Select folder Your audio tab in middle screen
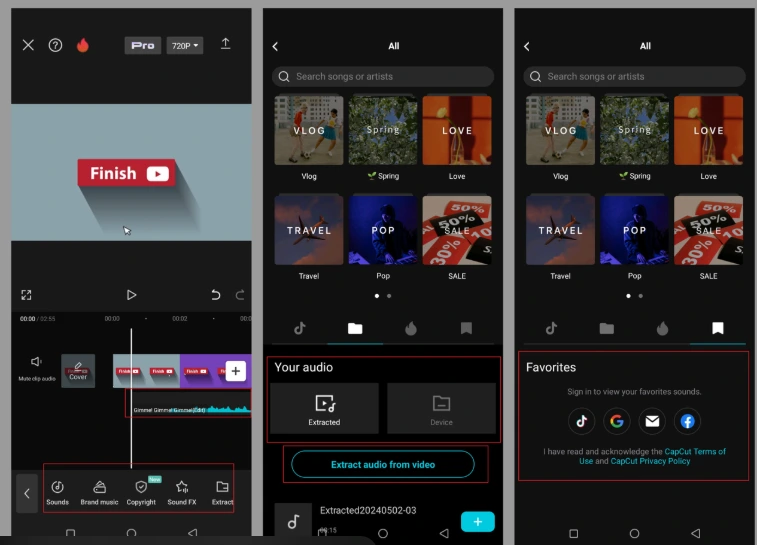Screen dimensions: 757x545 (x=355, y=329)
